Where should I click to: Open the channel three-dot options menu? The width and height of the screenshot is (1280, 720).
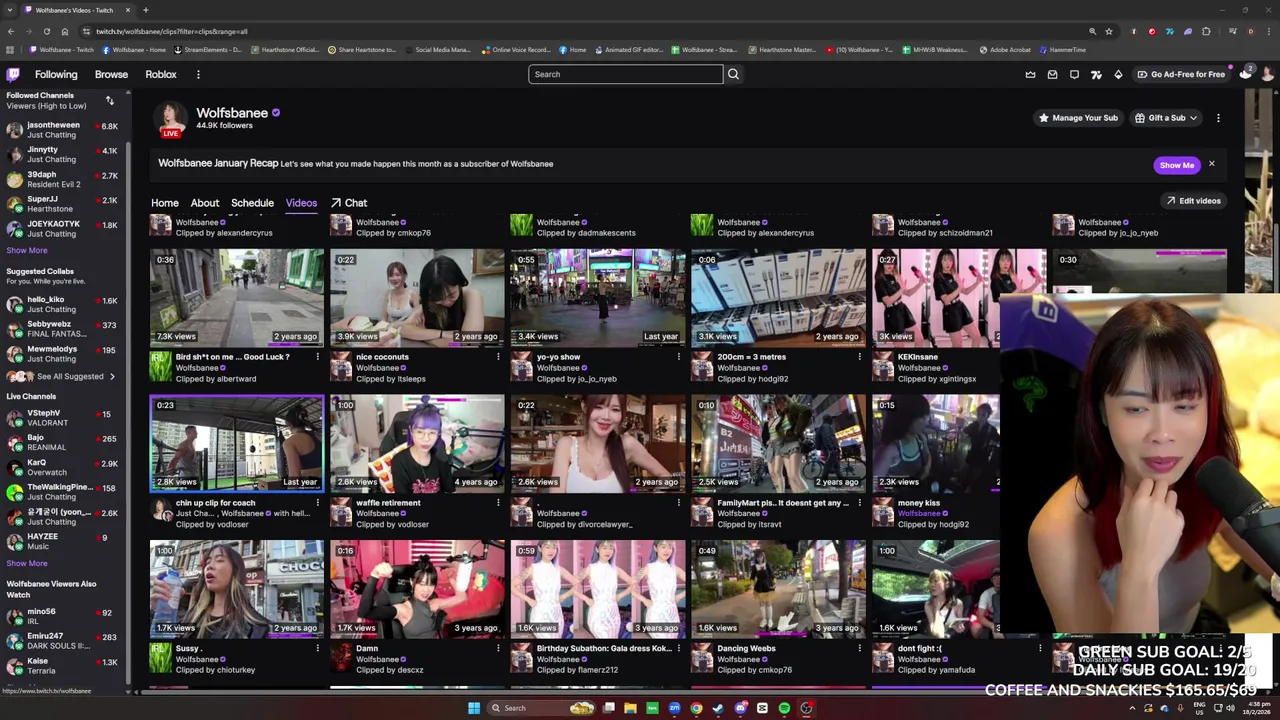pos(1218,118)
